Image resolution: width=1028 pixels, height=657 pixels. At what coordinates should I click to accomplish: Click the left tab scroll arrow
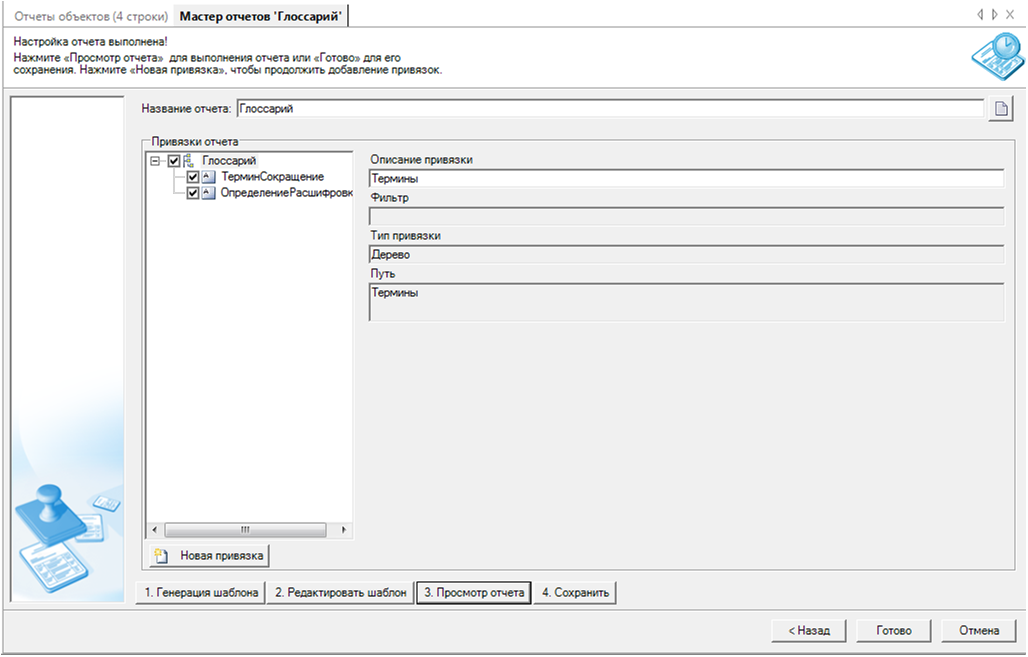point(981,15)
